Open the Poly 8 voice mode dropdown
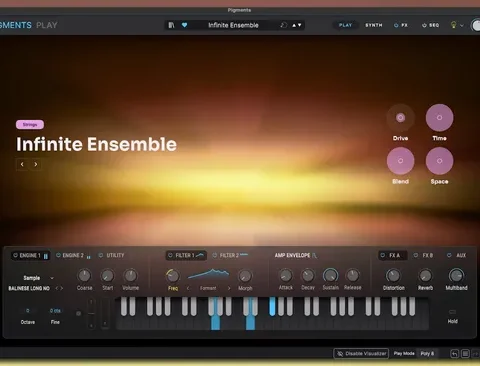Screen dimensions: 480x366 (427, 353)
